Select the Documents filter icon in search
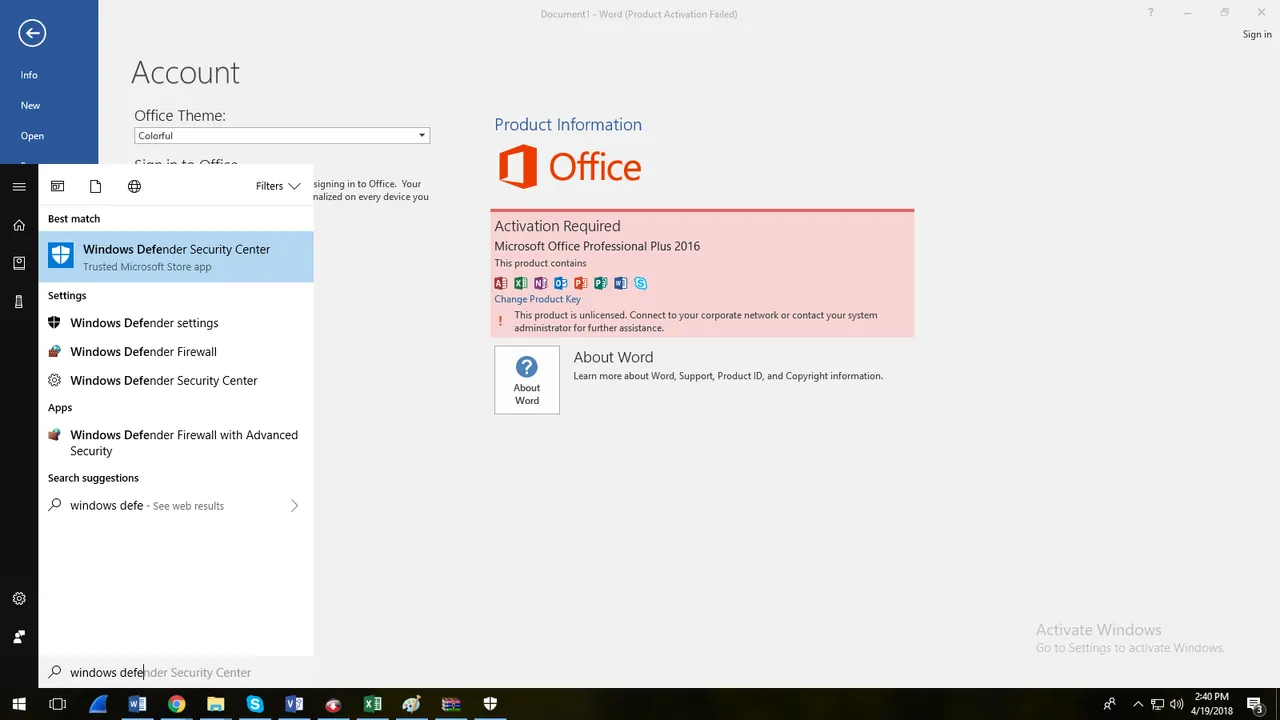This screenshot has width=1280, height=720. (96, 186)
